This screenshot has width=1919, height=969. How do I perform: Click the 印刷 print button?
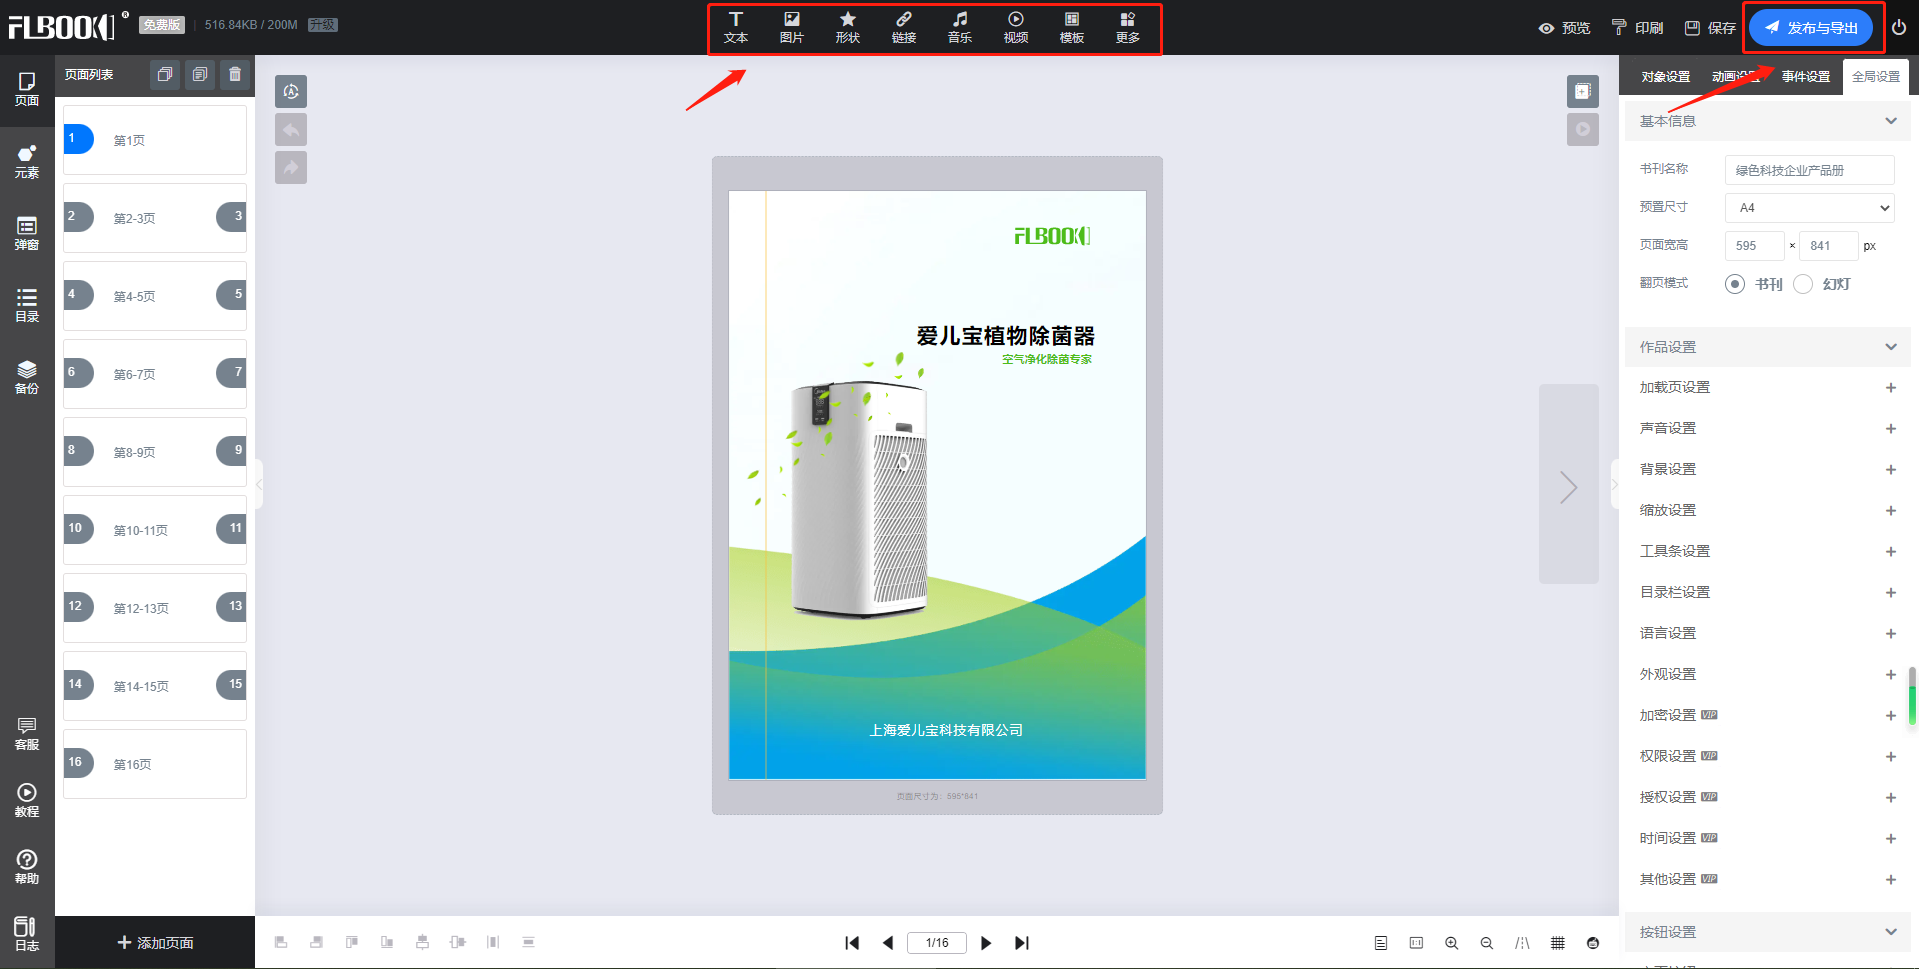point(1638,28)
